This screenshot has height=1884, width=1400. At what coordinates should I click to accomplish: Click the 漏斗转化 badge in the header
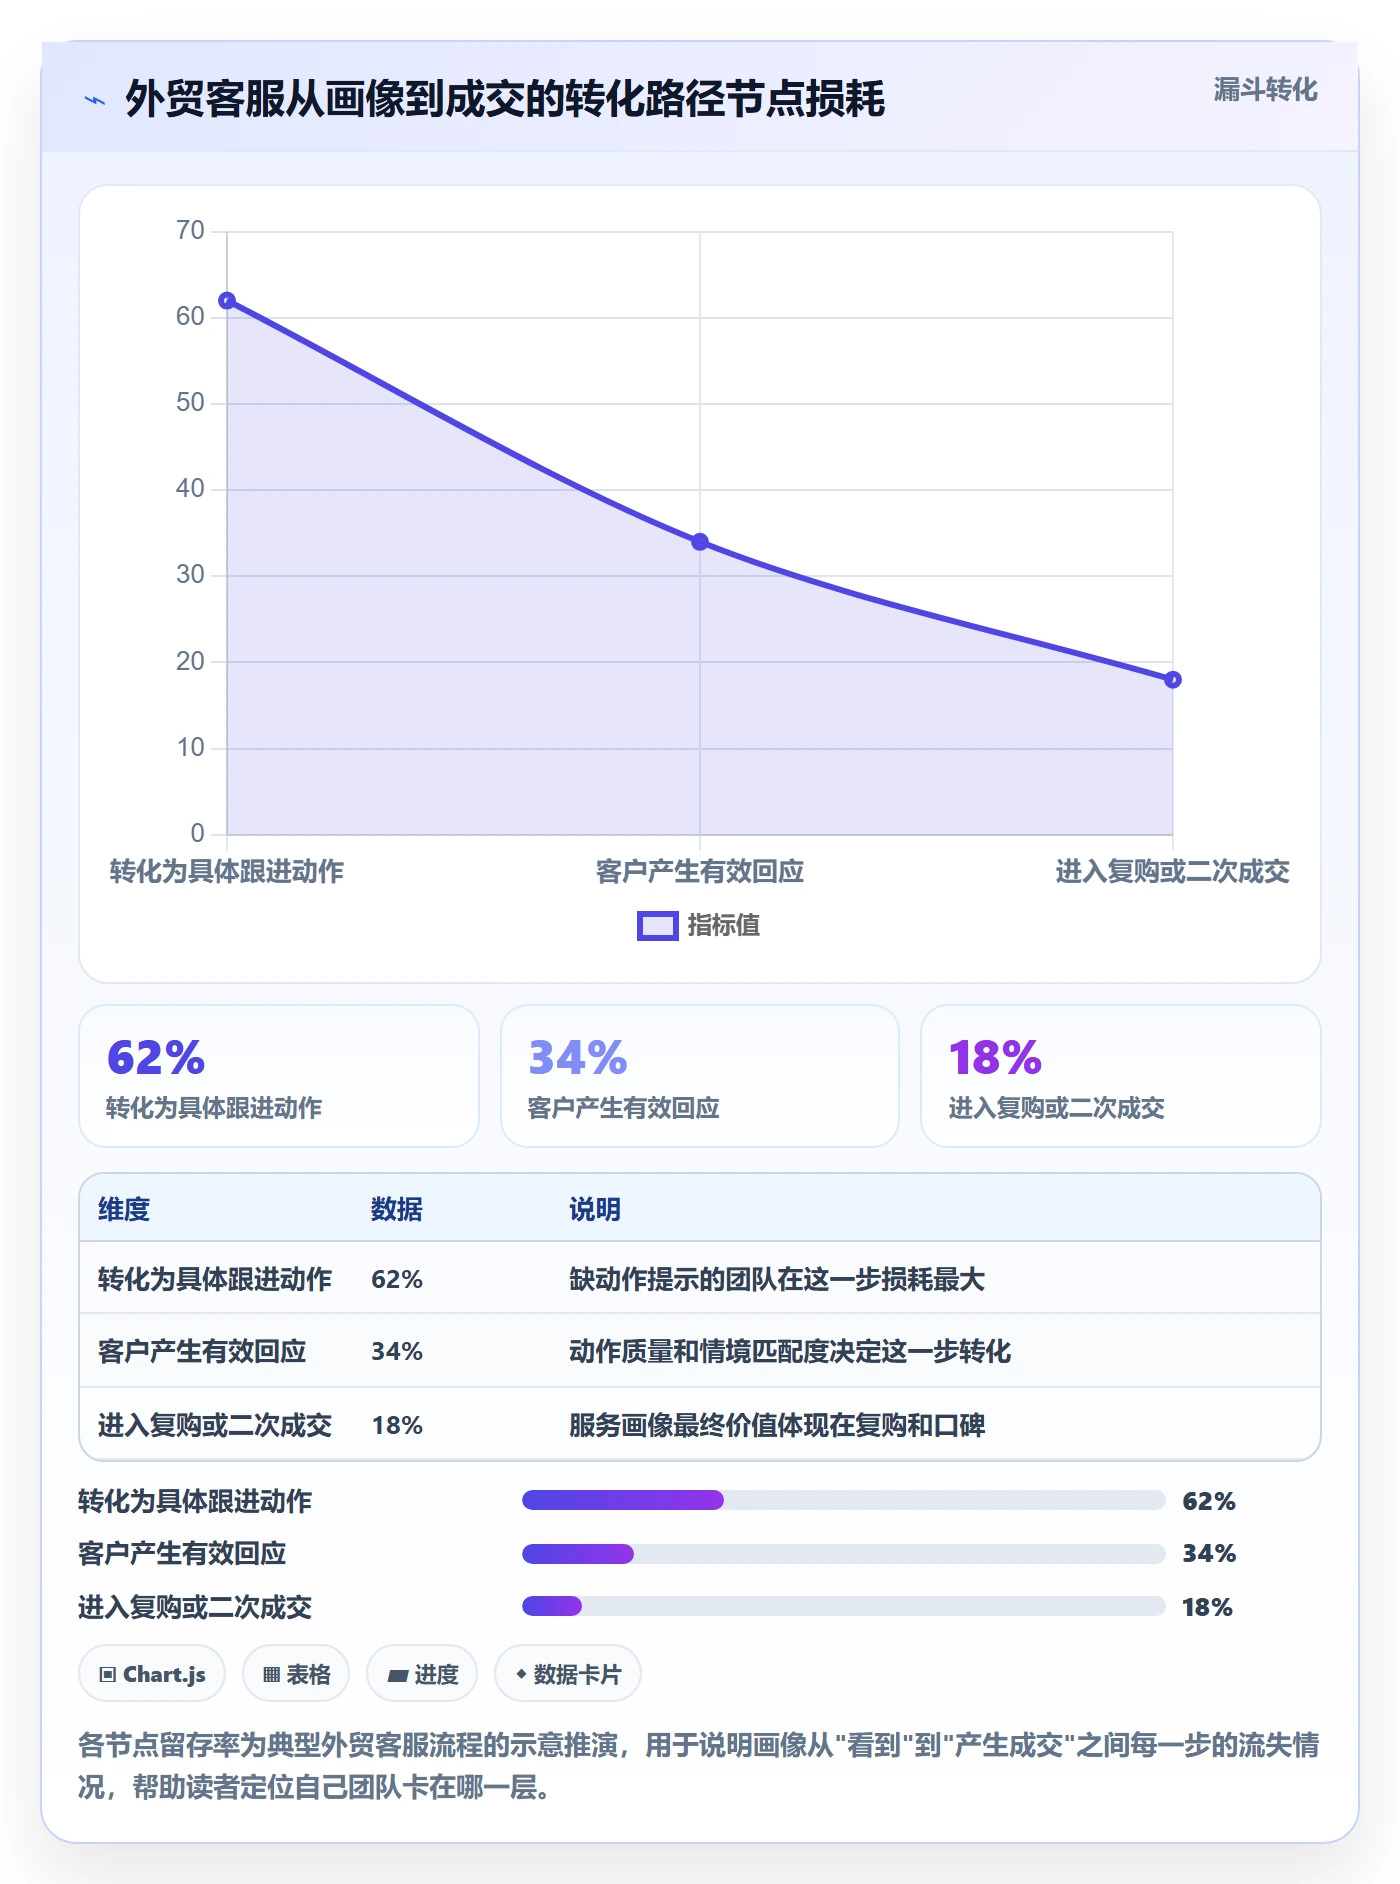pyautogui.click(x=1265, y=90)
